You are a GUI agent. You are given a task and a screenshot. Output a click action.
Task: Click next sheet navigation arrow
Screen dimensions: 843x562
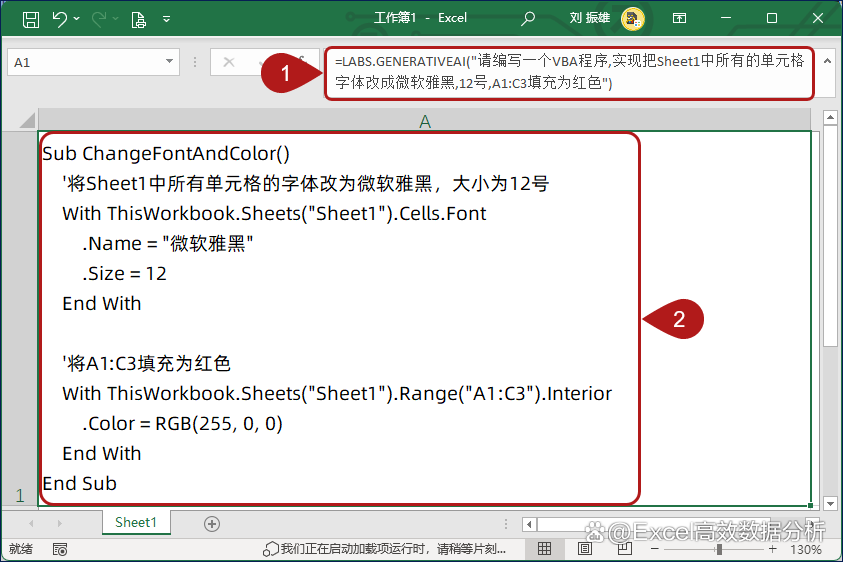[60, 523]
